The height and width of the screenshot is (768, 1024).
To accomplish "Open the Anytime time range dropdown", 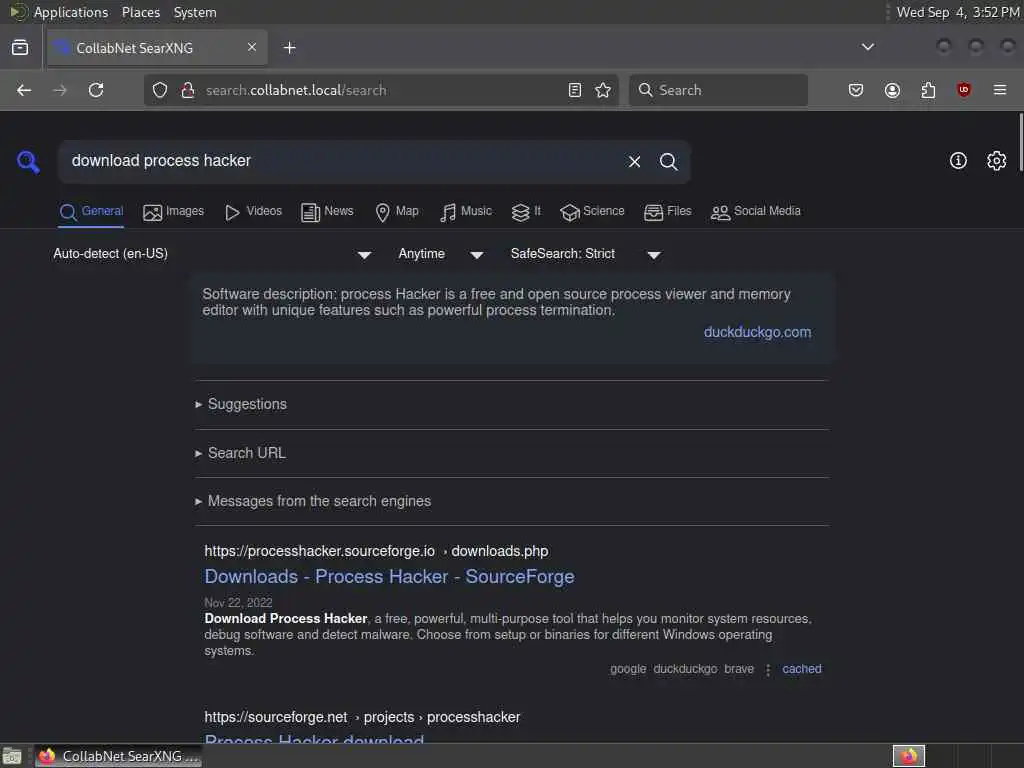I will point(441,254).
